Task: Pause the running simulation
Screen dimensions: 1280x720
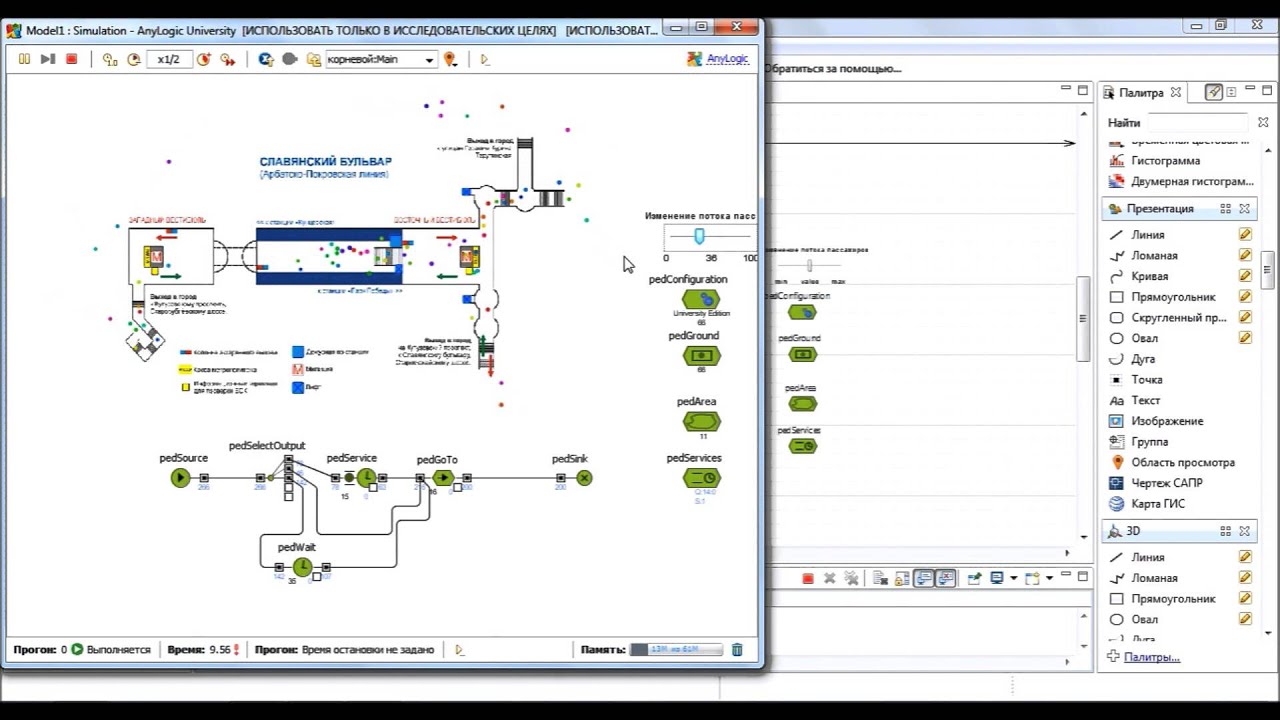Action: point(24,60)
